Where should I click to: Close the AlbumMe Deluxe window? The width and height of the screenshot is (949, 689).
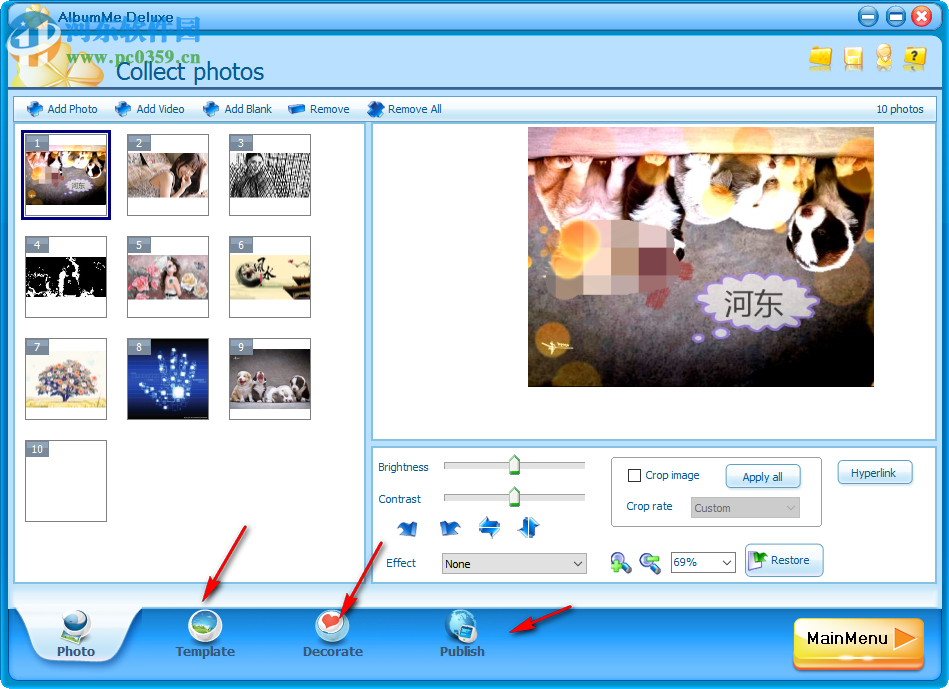tap(922, 16)
